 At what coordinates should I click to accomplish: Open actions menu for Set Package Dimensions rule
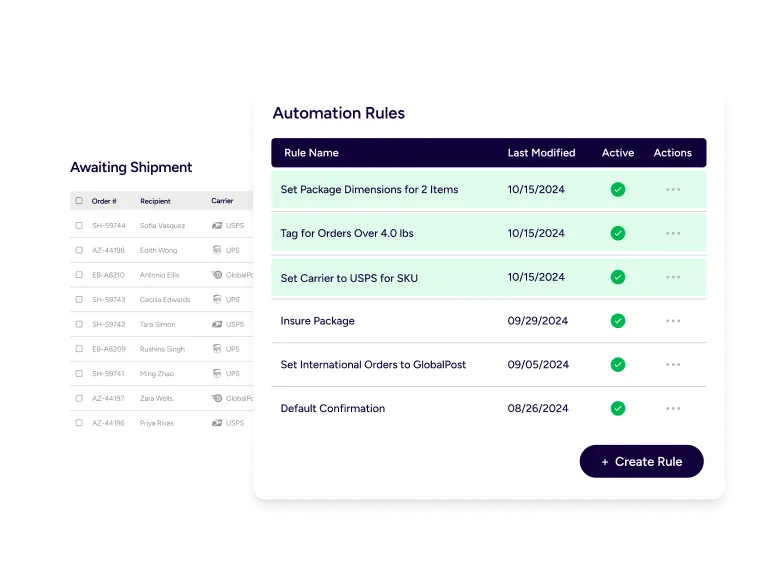pyautogui.click(x=673, y=190)
